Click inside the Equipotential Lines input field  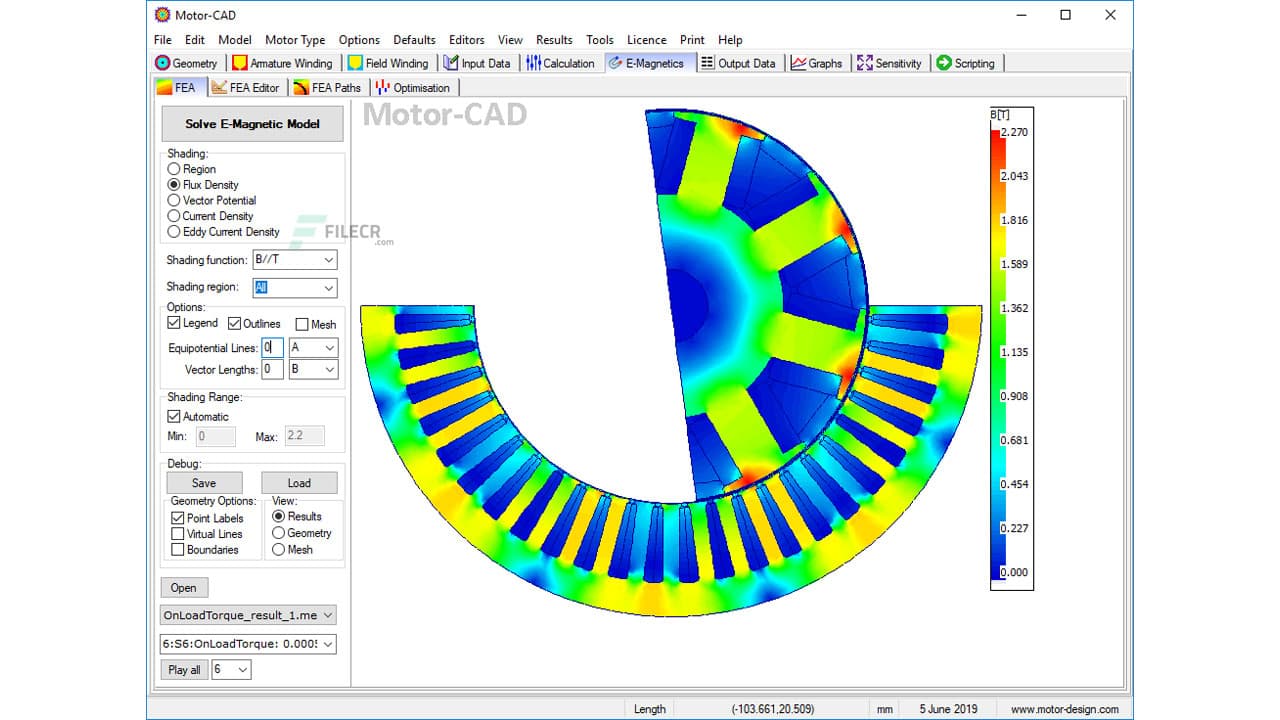[271, 347]
